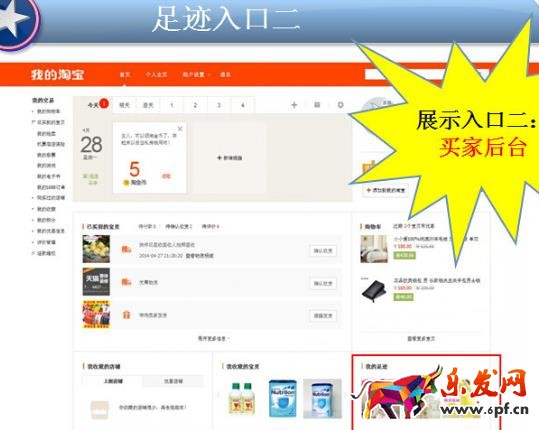Image resolution: width=539 pixels, height=430 pixels.
Task: Click the previous arrow in 我收藏的宝贝 carousel
Action: 219,395
